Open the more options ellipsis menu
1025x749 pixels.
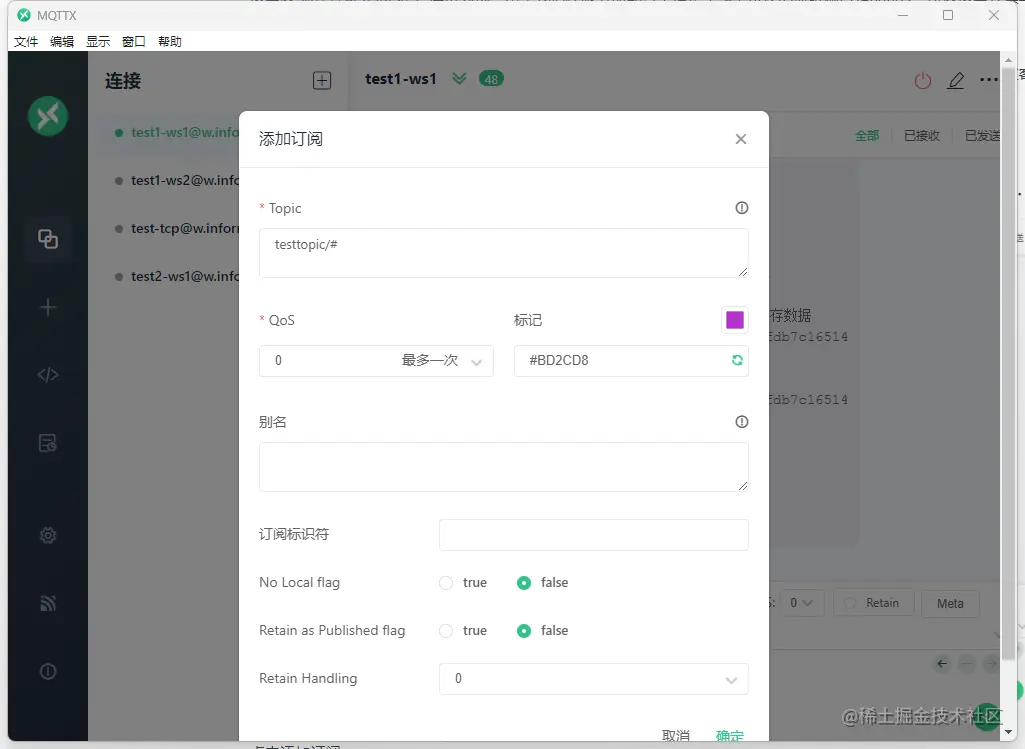988,80
